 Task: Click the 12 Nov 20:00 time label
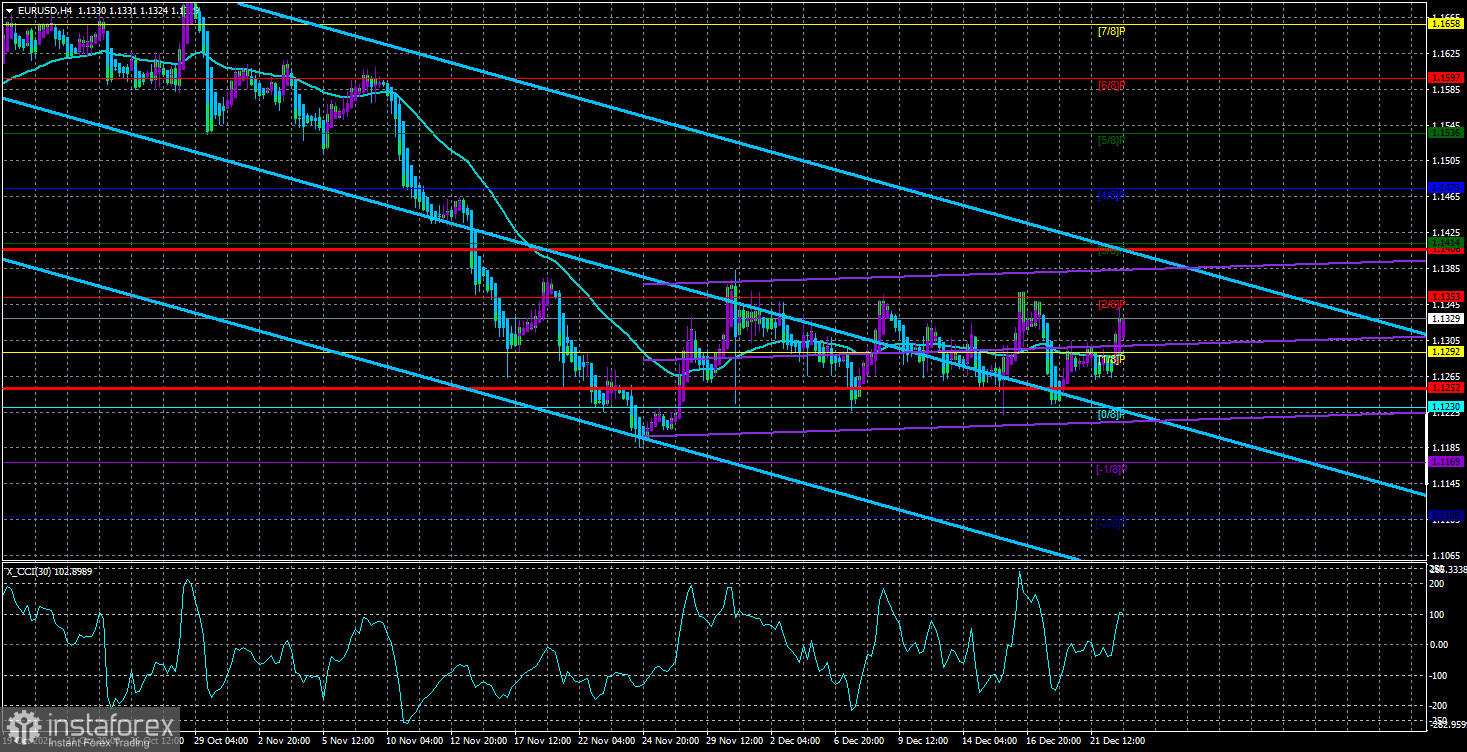(480, 741)
